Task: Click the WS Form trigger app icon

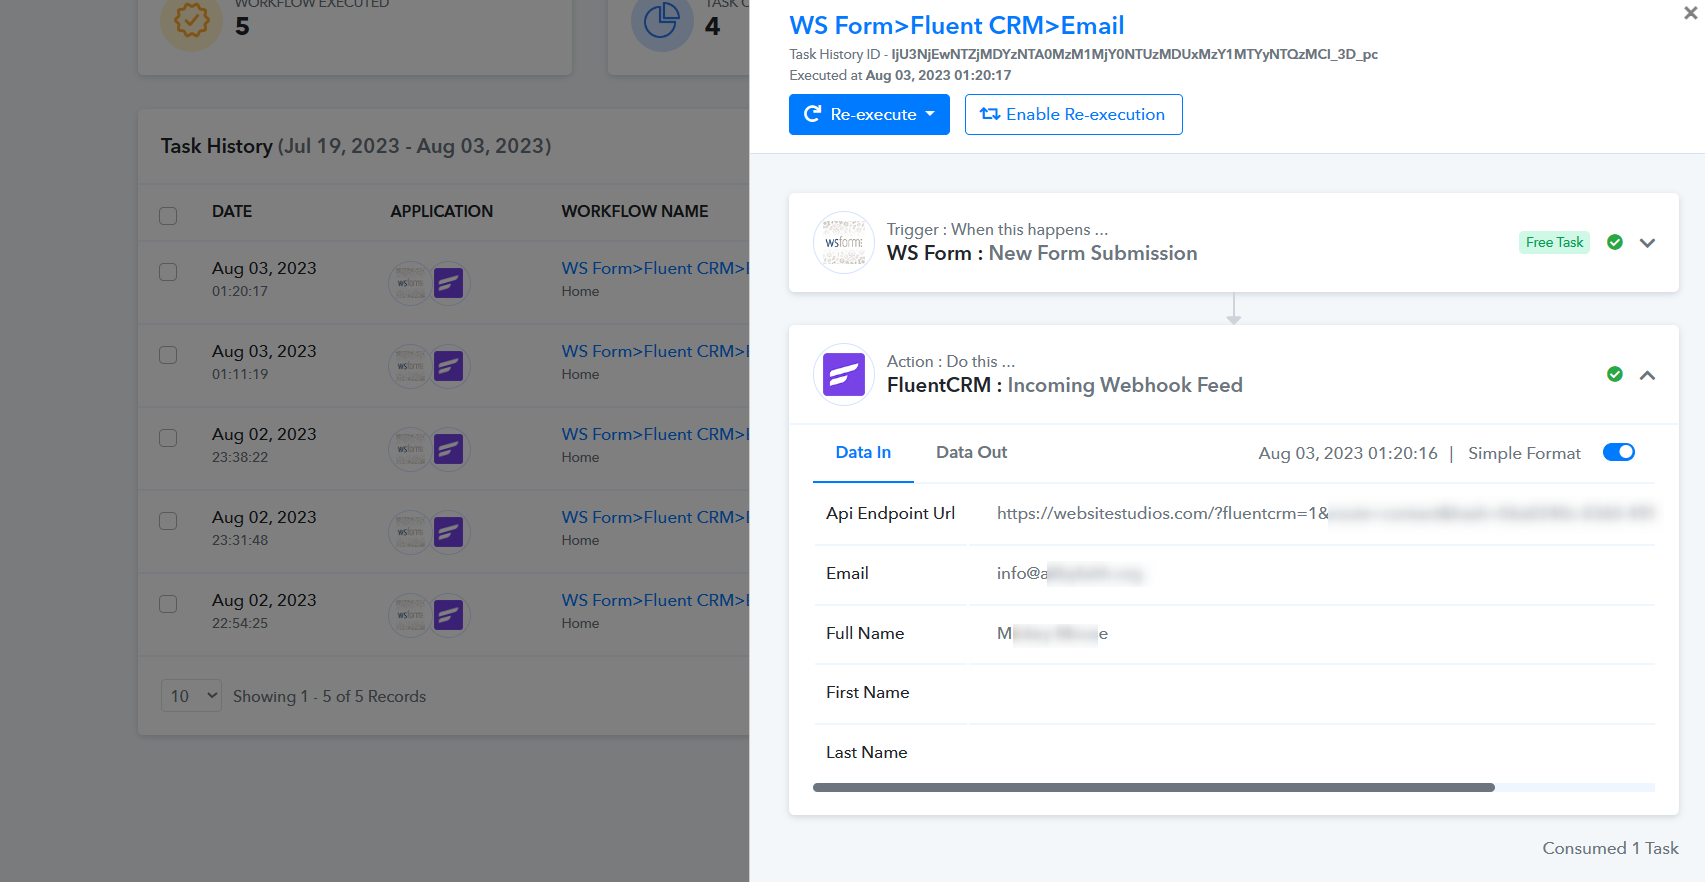Action: point(844,243)
